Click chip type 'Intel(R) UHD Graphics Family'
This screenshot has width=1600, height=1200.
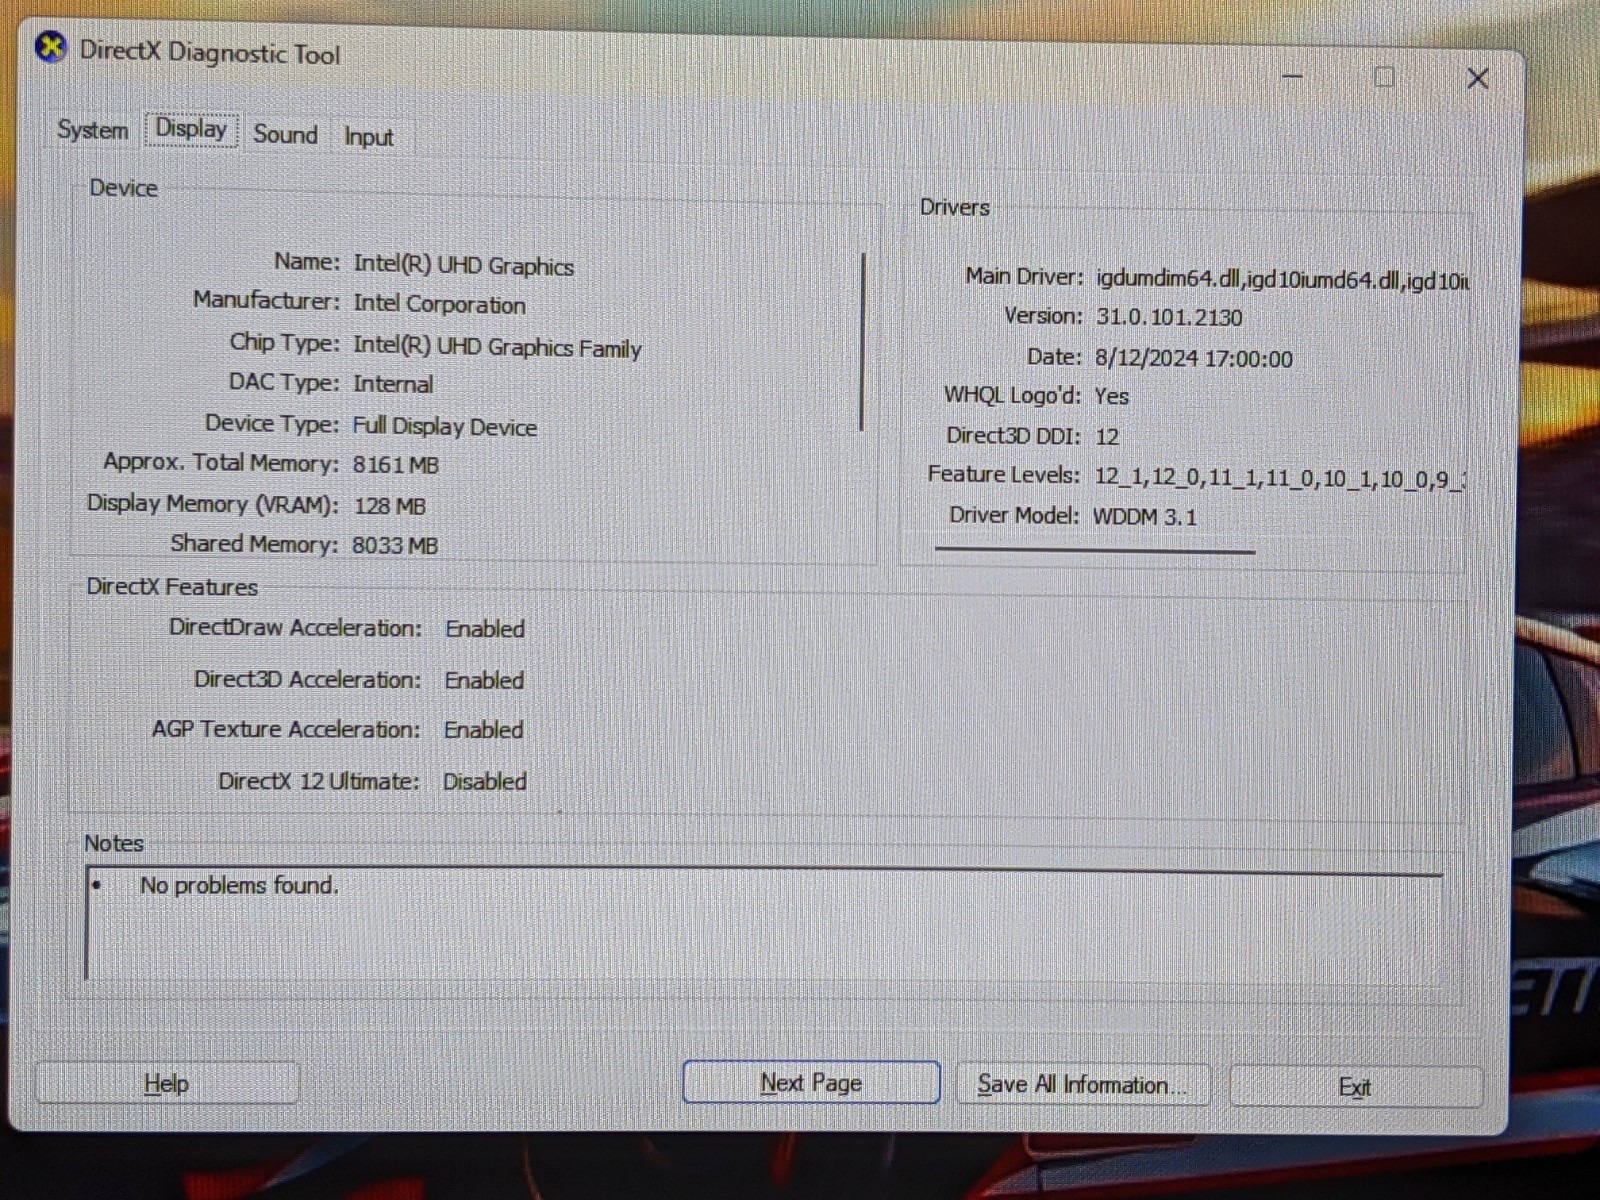tap(497, 347)
